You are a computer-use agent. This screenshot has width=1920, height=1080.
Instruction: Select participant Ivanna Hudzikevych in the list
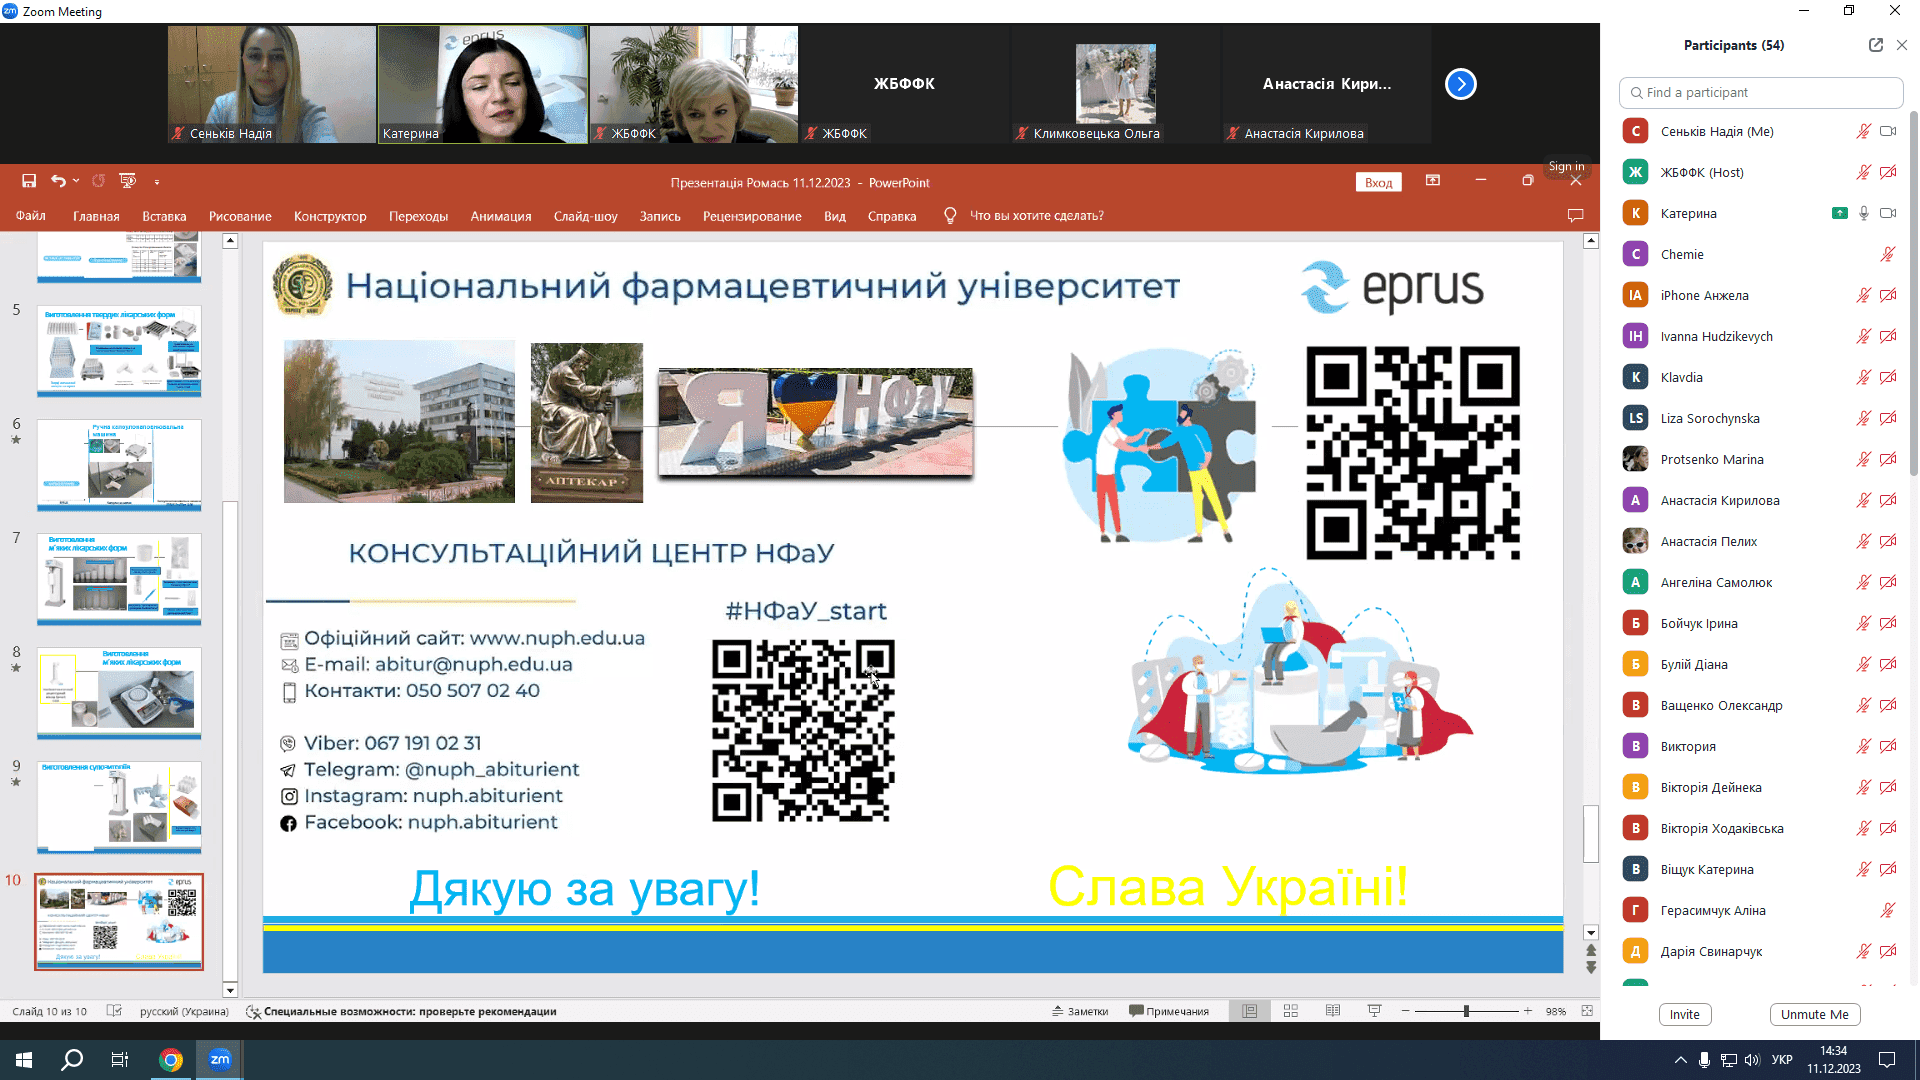1761,336
